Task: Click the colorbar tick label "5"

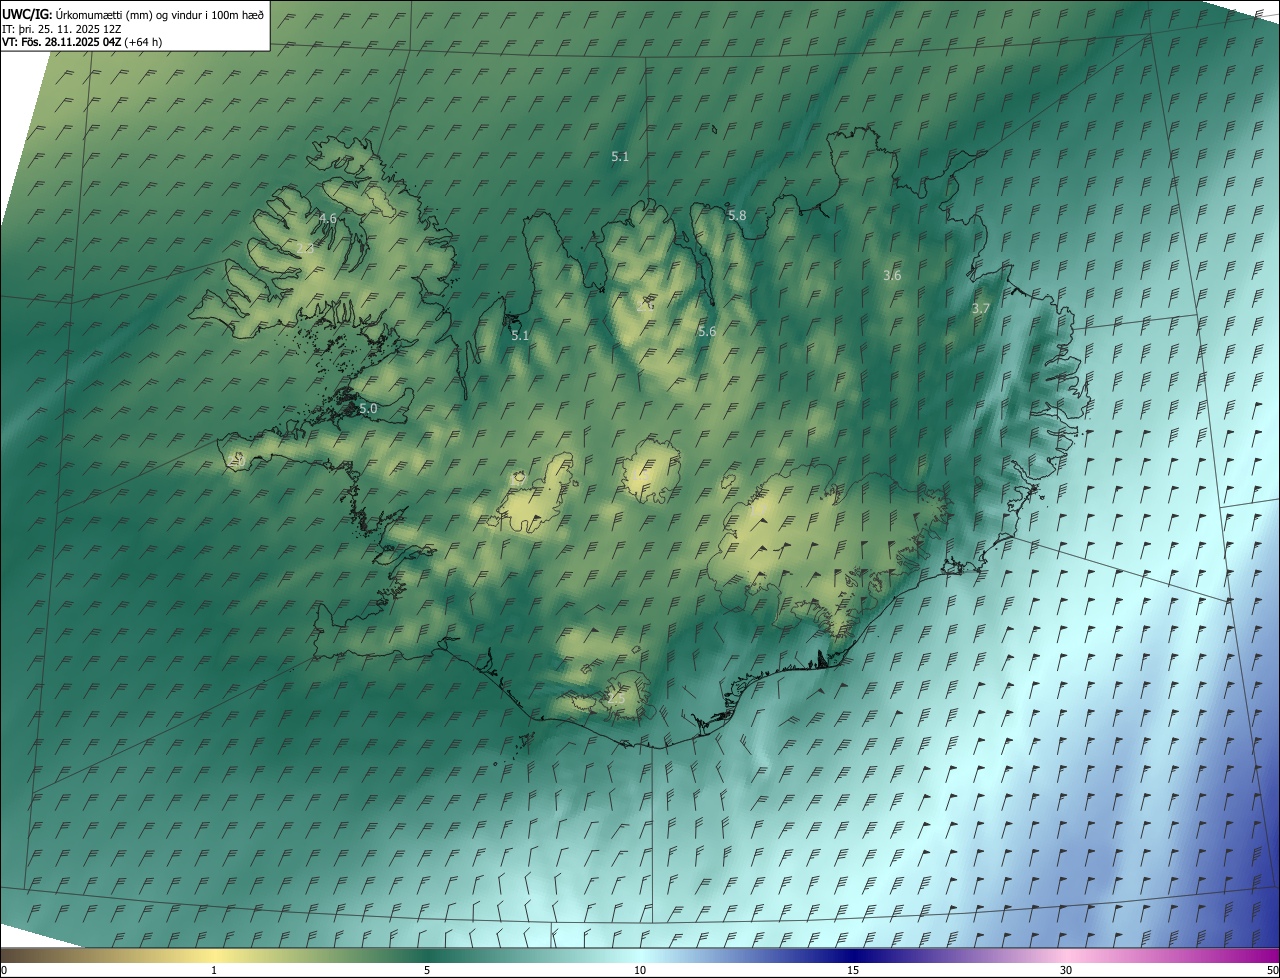Action: (x=427, y=971)
